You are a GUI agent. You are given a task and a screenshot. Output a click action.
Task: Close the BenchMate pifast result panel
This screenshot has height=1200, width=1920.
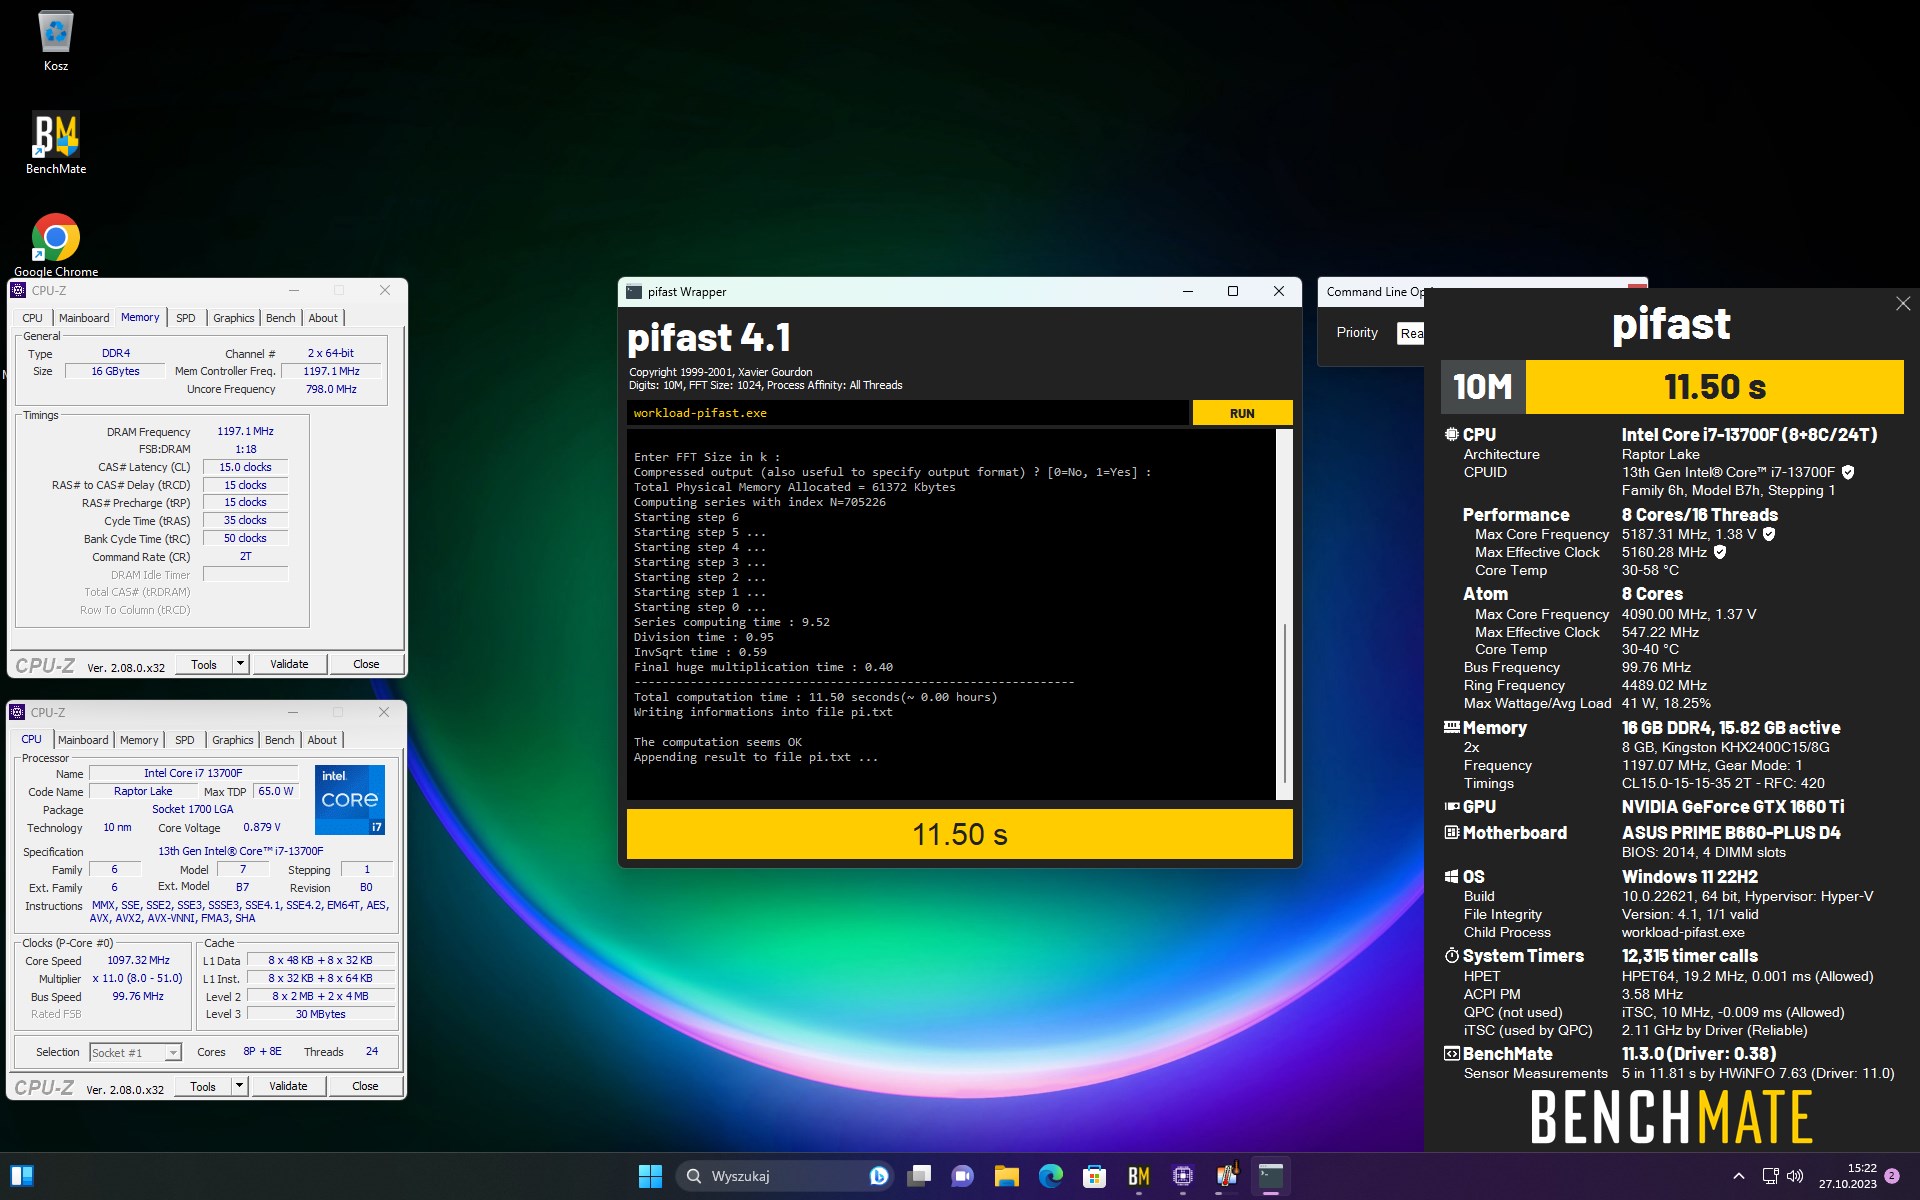tap(1903, 304)
